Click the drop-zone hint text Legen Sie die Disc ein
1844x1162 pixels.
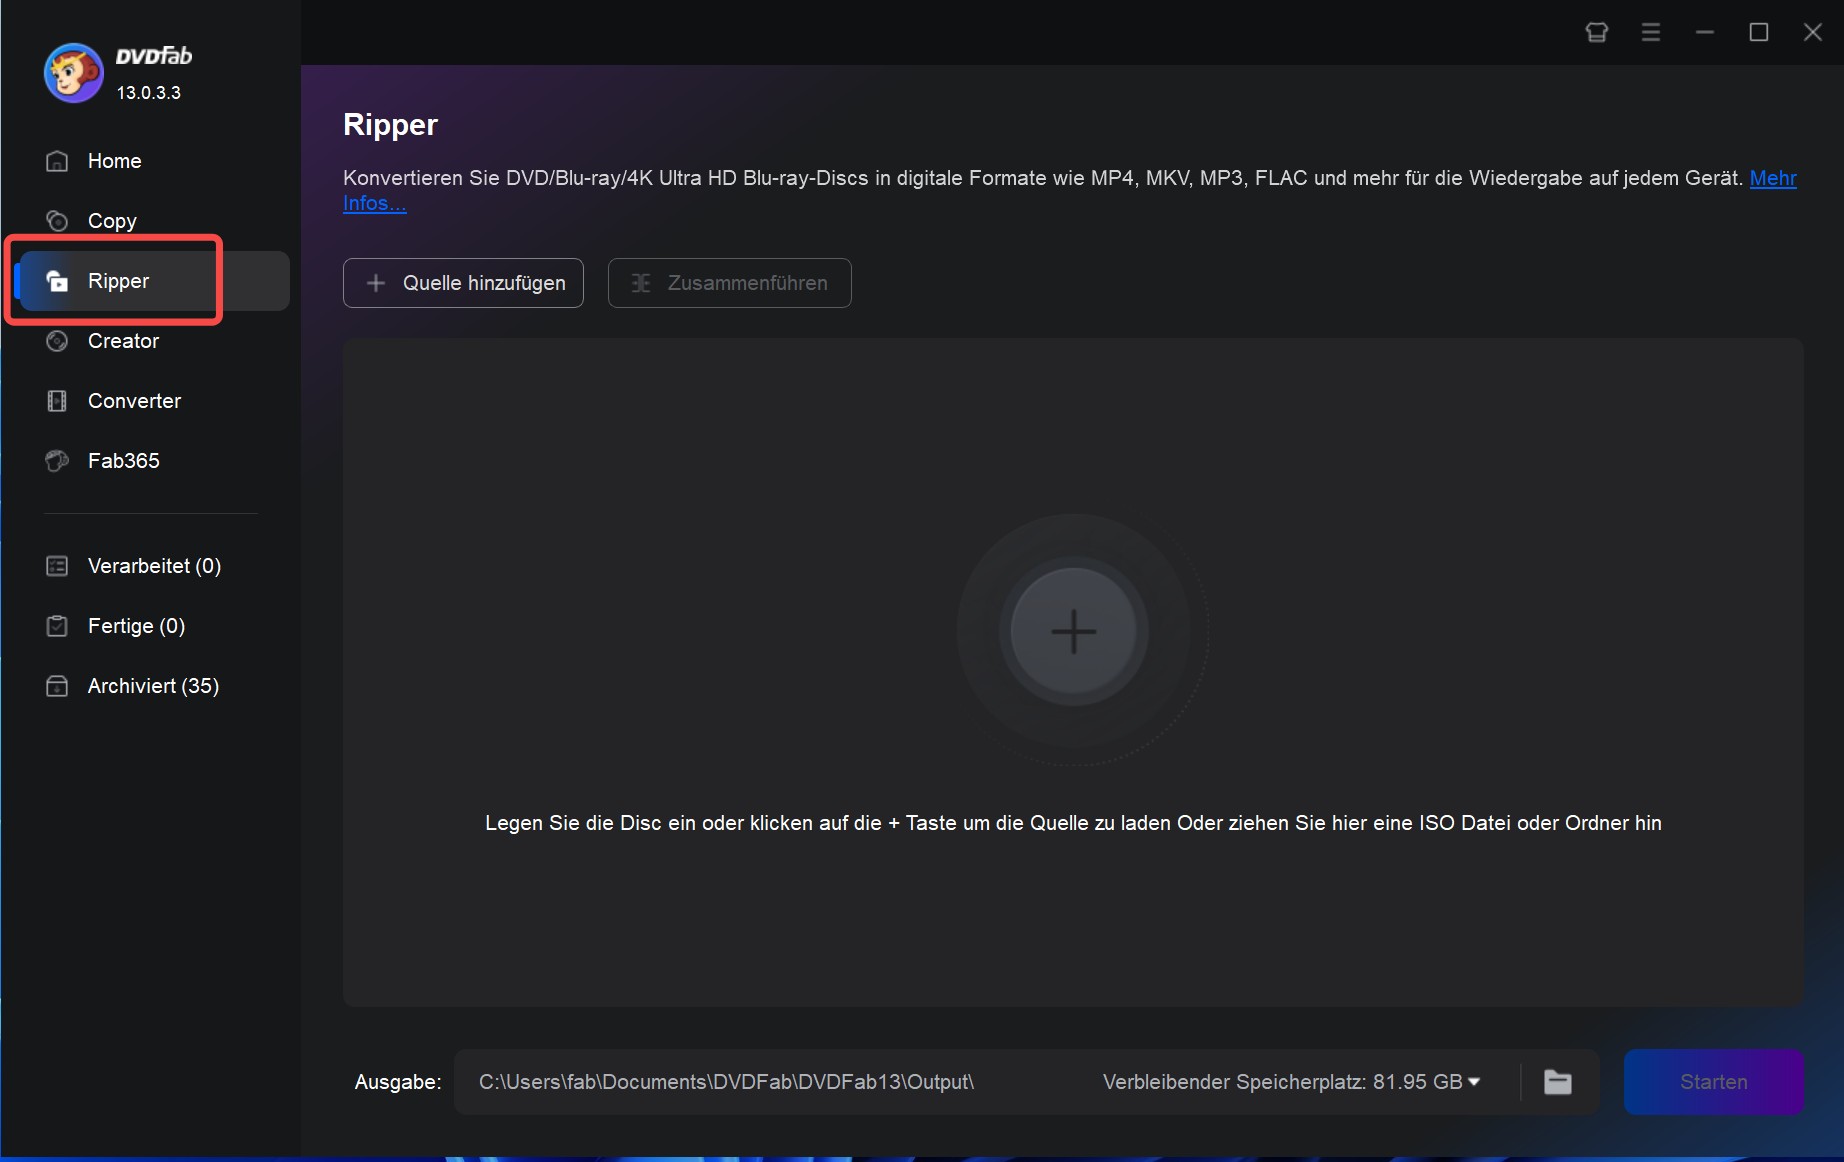(x=1073, y=823)
